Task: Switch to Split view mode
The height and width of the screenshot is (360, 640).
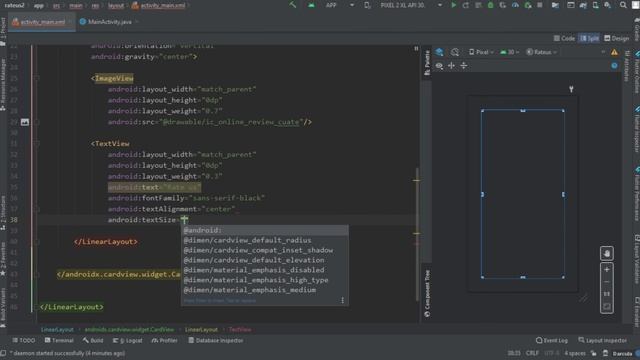Action: point(589,38)
